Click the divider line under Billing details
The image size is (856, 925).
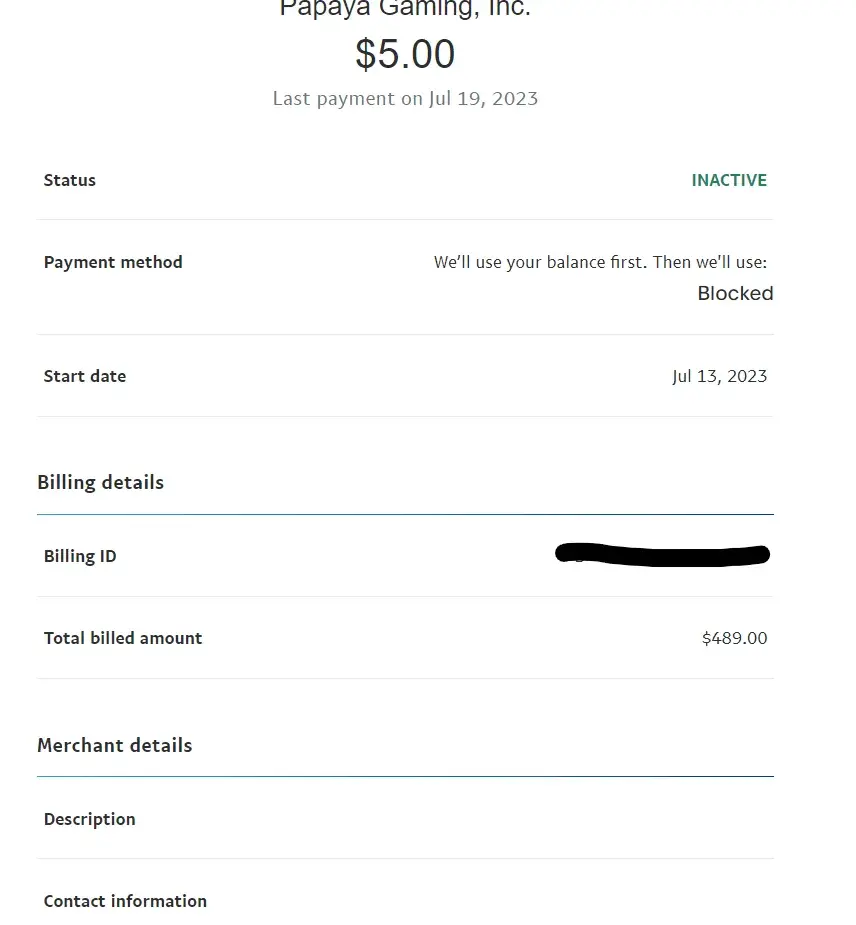pyautogui.click(x=405, y=515)
